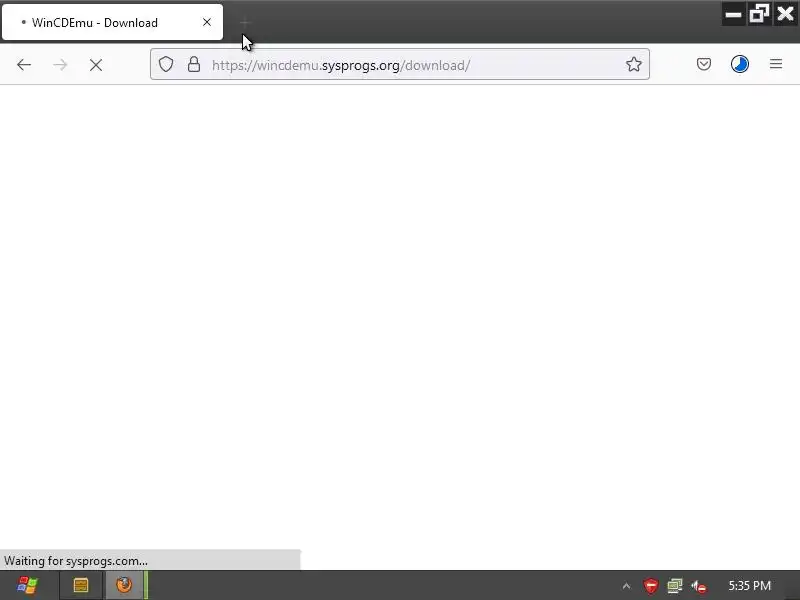Open network status tray icon

coord(675,586)
